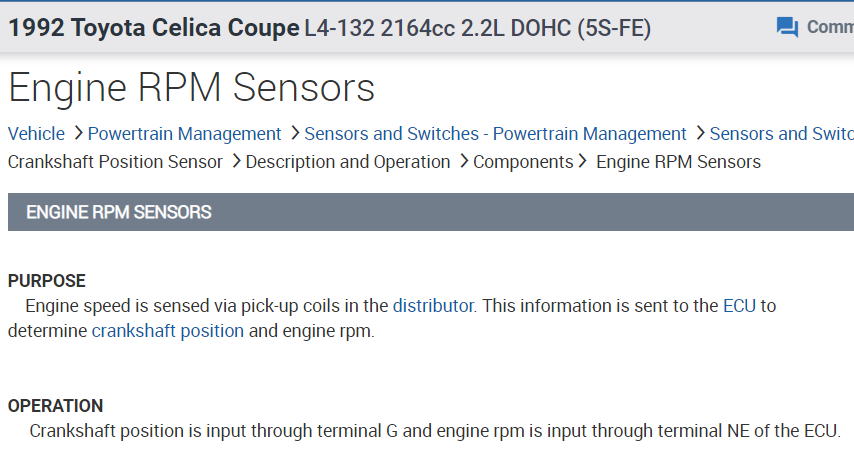Click the chevron before Description and Operation
The width and height of the screenshot is (854, 452).
[x=235, y=162]
